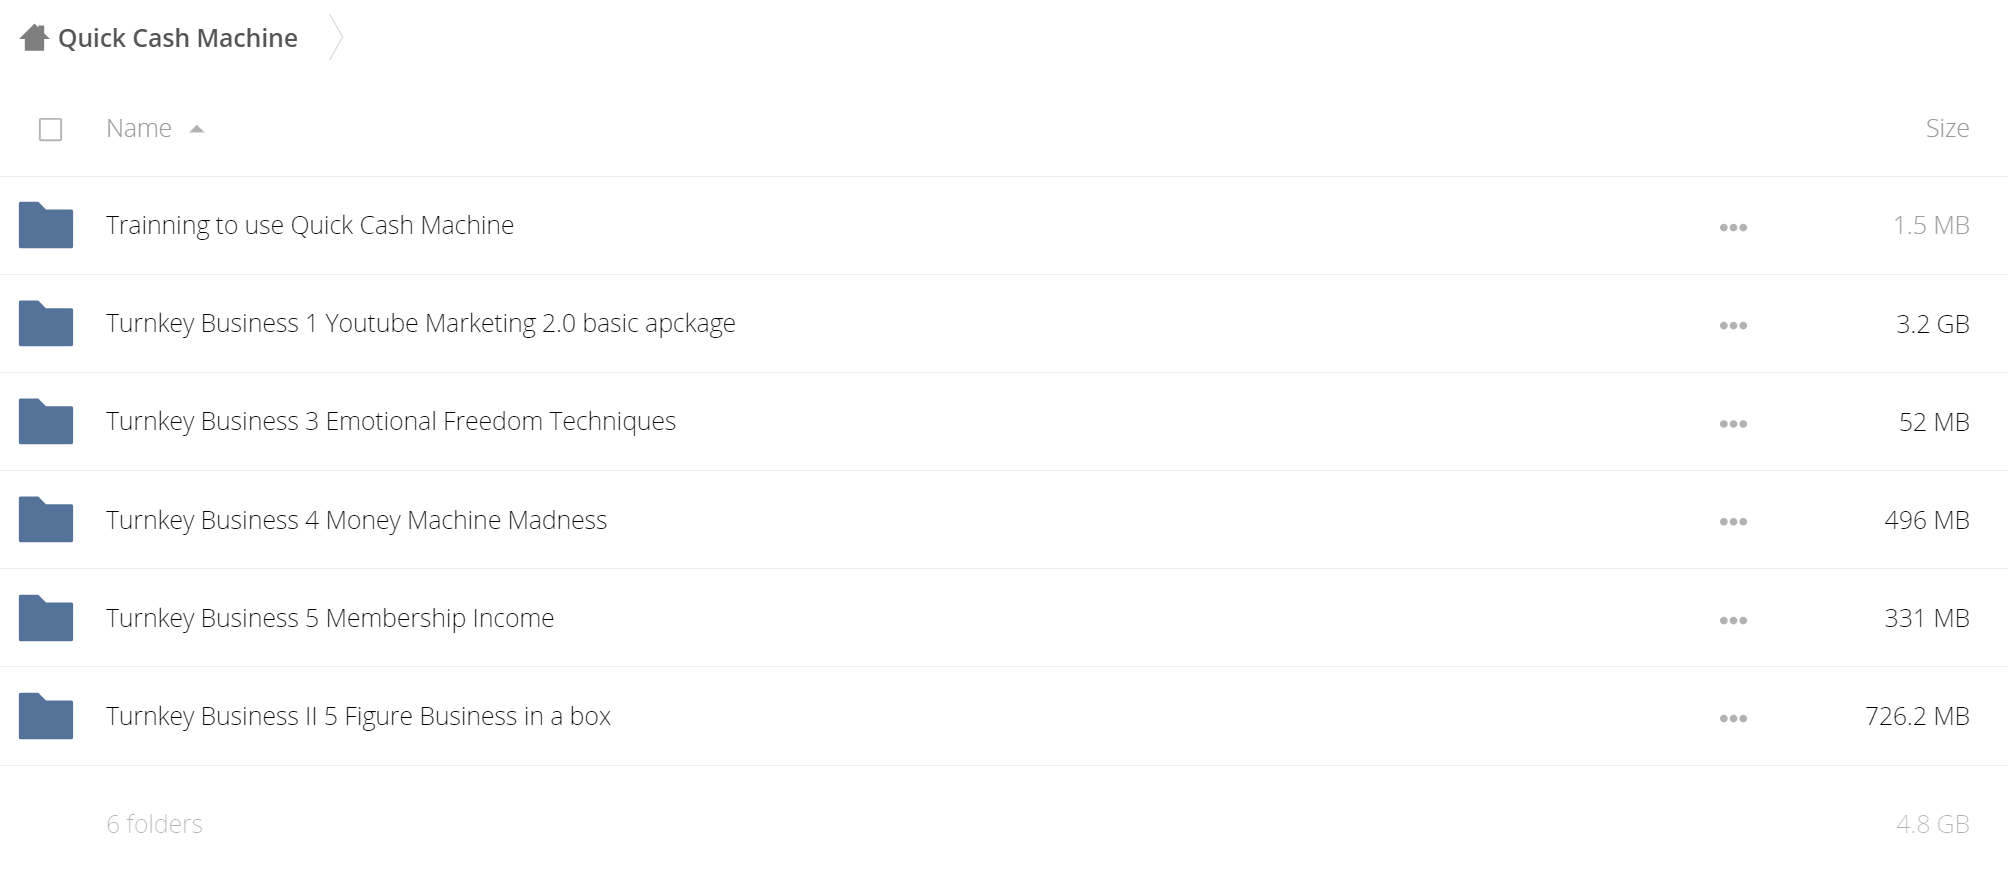Screen dimensions: 2008x886
Task: Open more actions for Membership Income folder
Action: click(1733, 620)
